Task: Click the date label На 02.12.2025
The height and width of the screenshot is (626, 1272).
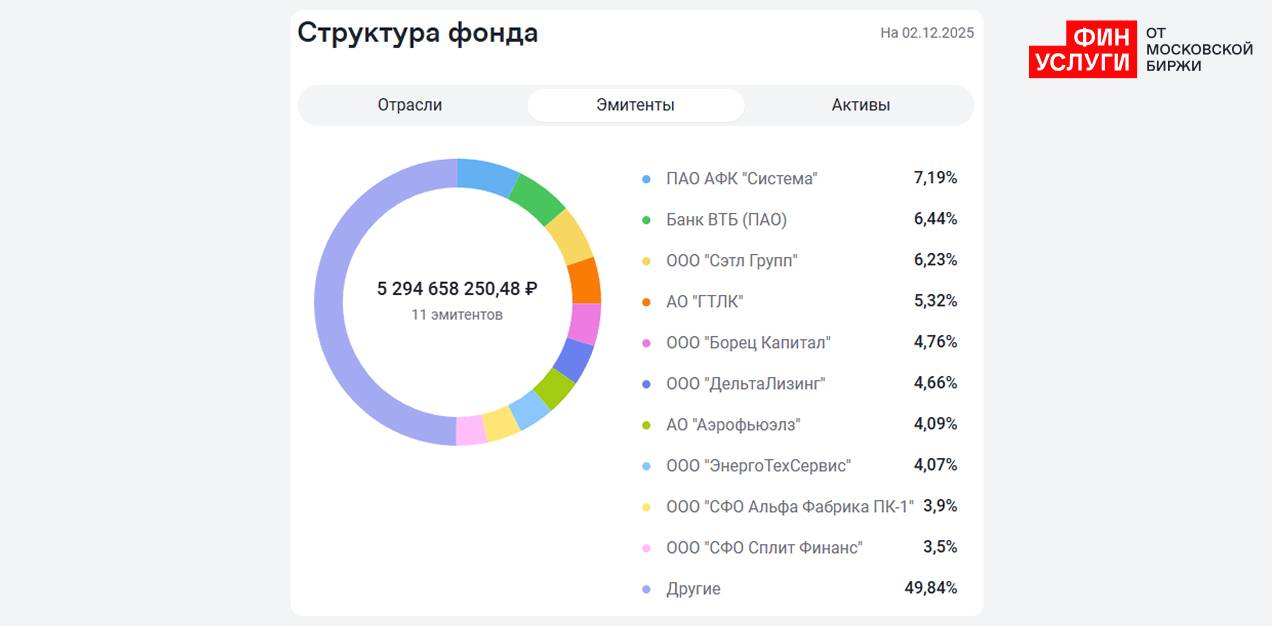Action: pos(926,33)
